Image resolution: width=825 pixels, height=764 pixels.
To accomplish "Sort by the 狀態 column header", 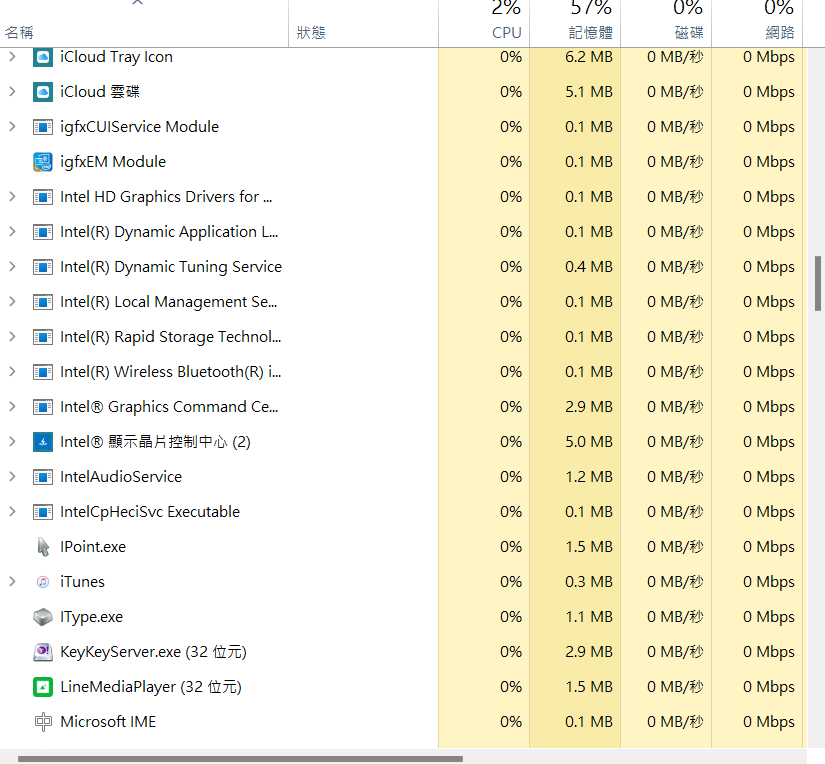I will tap(364, 24).
